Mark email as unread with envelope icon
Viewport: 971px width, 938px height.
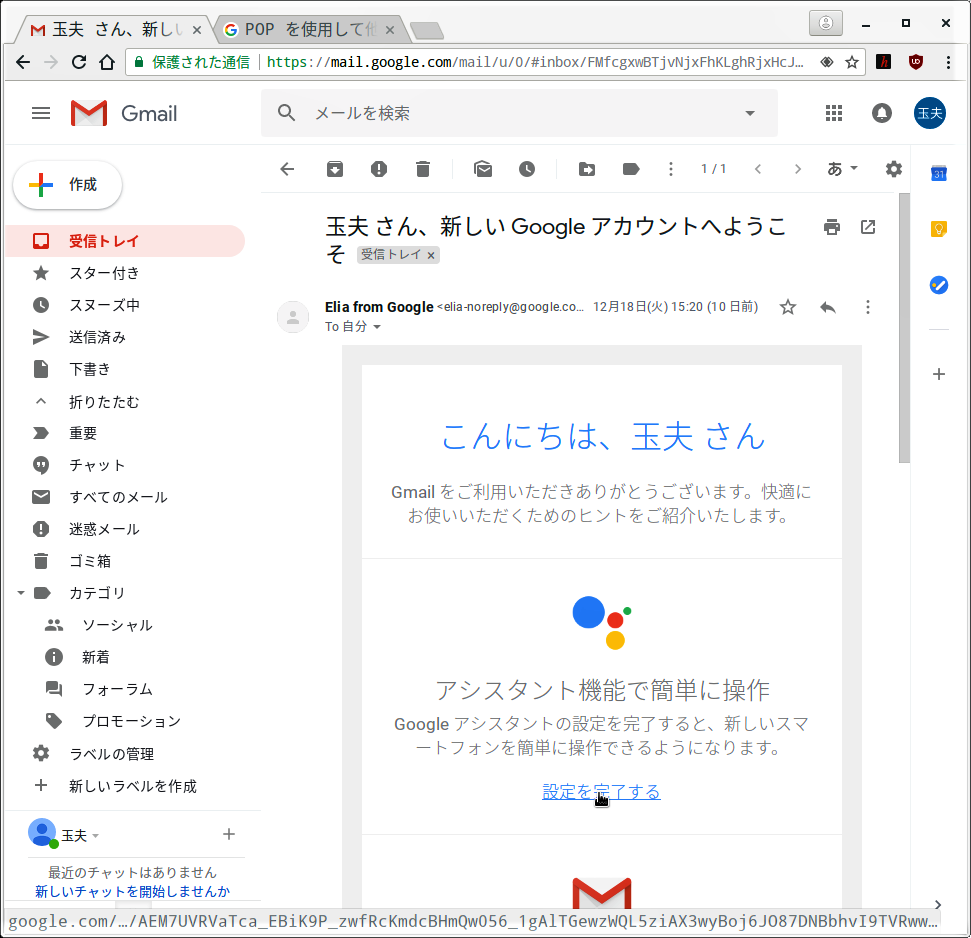pos(483,169)
